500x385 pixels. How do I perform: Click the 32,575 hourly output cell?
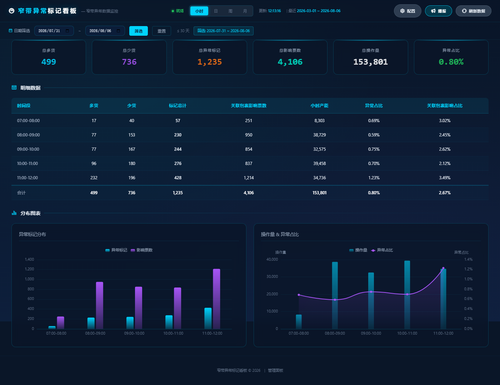[319, 149]
